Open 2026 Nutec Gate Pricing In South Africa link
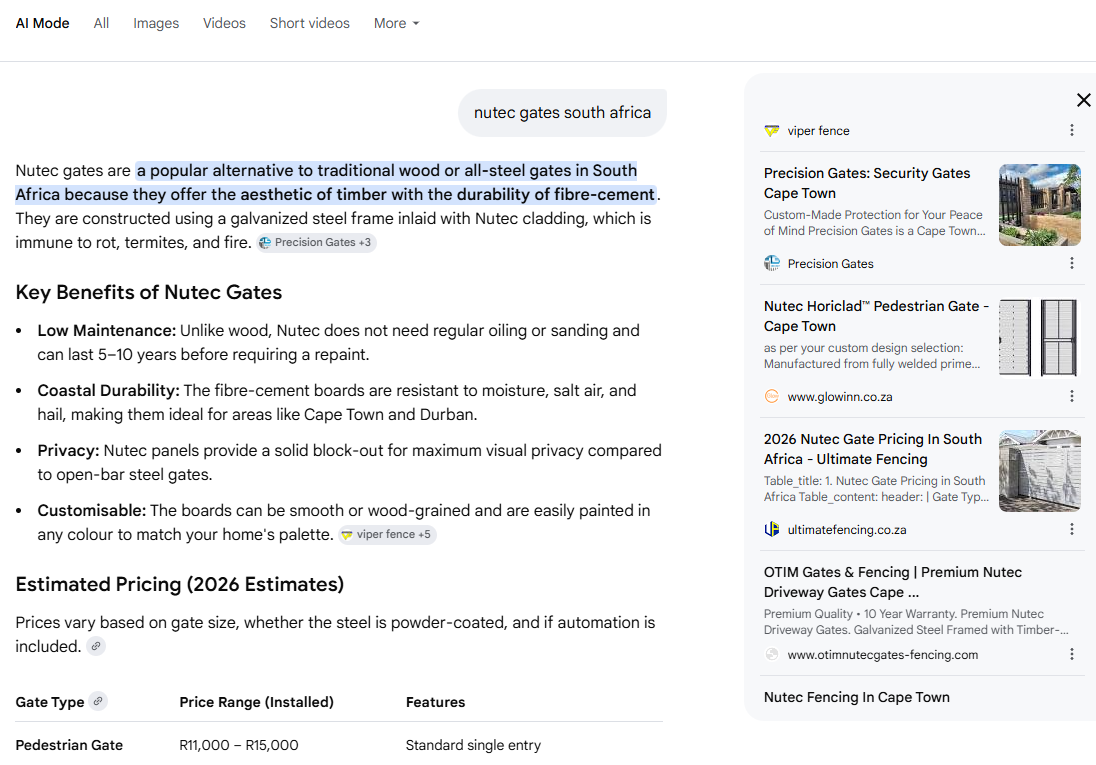1096x765 pixels. coord(873,449)
